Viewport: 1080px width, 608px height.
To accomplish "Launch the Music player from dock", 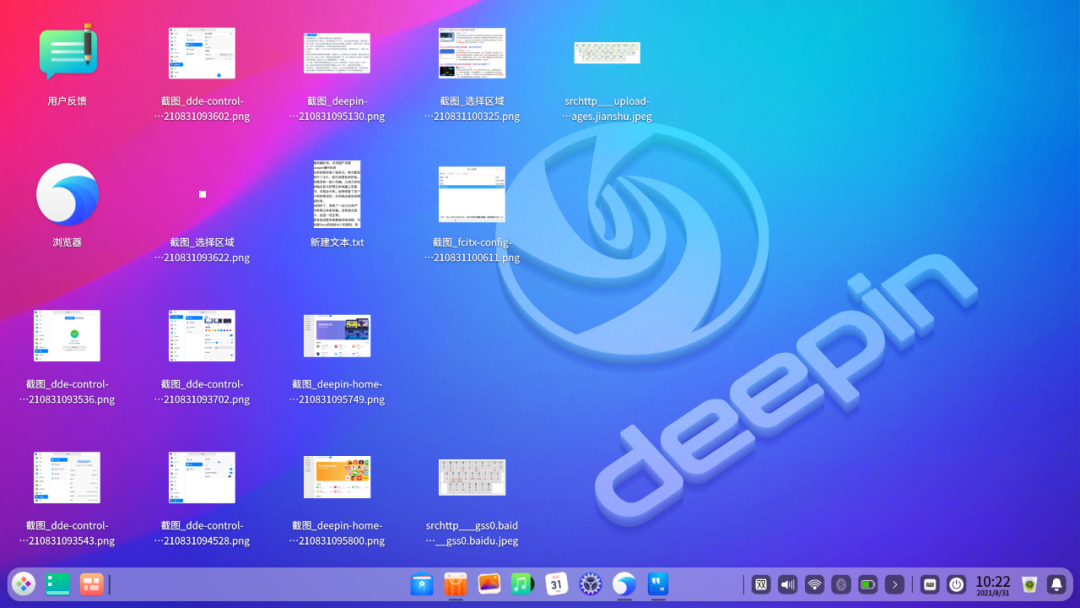I will (x=522, y=584).
